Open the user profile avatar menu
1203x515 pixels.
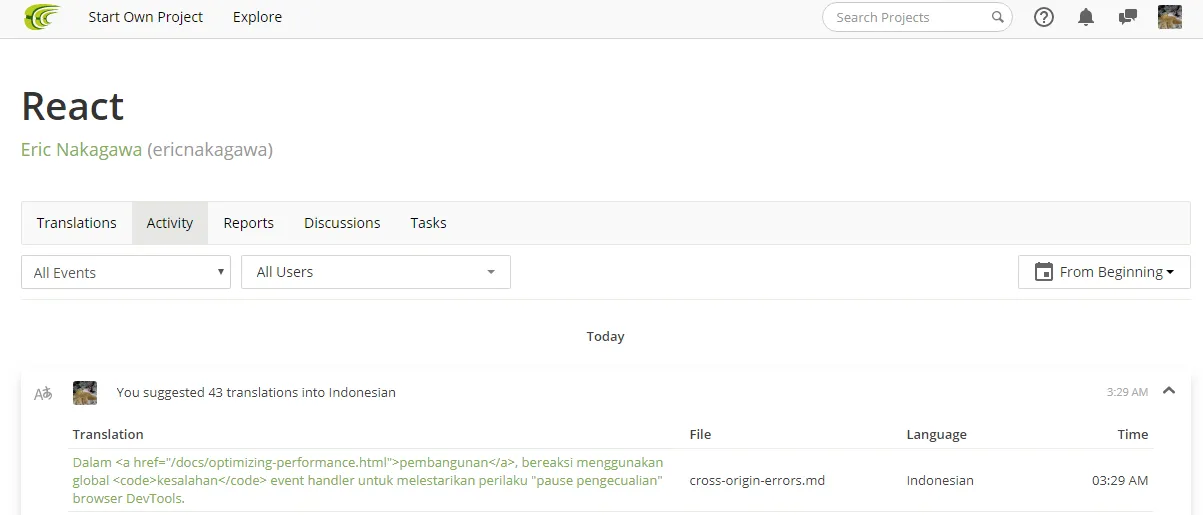(1170, 17)
